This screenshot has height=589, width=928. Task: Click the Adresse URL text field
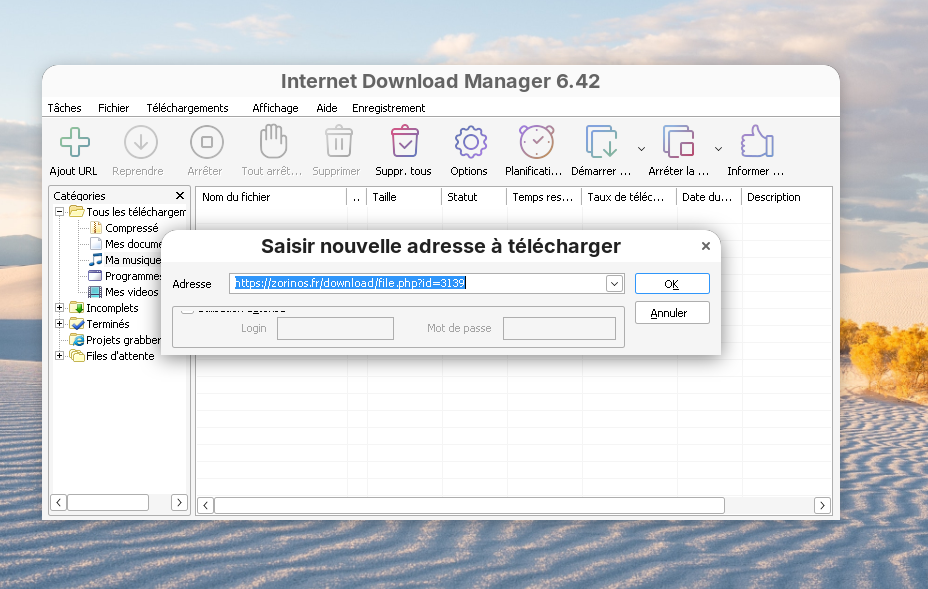[420, 284]
